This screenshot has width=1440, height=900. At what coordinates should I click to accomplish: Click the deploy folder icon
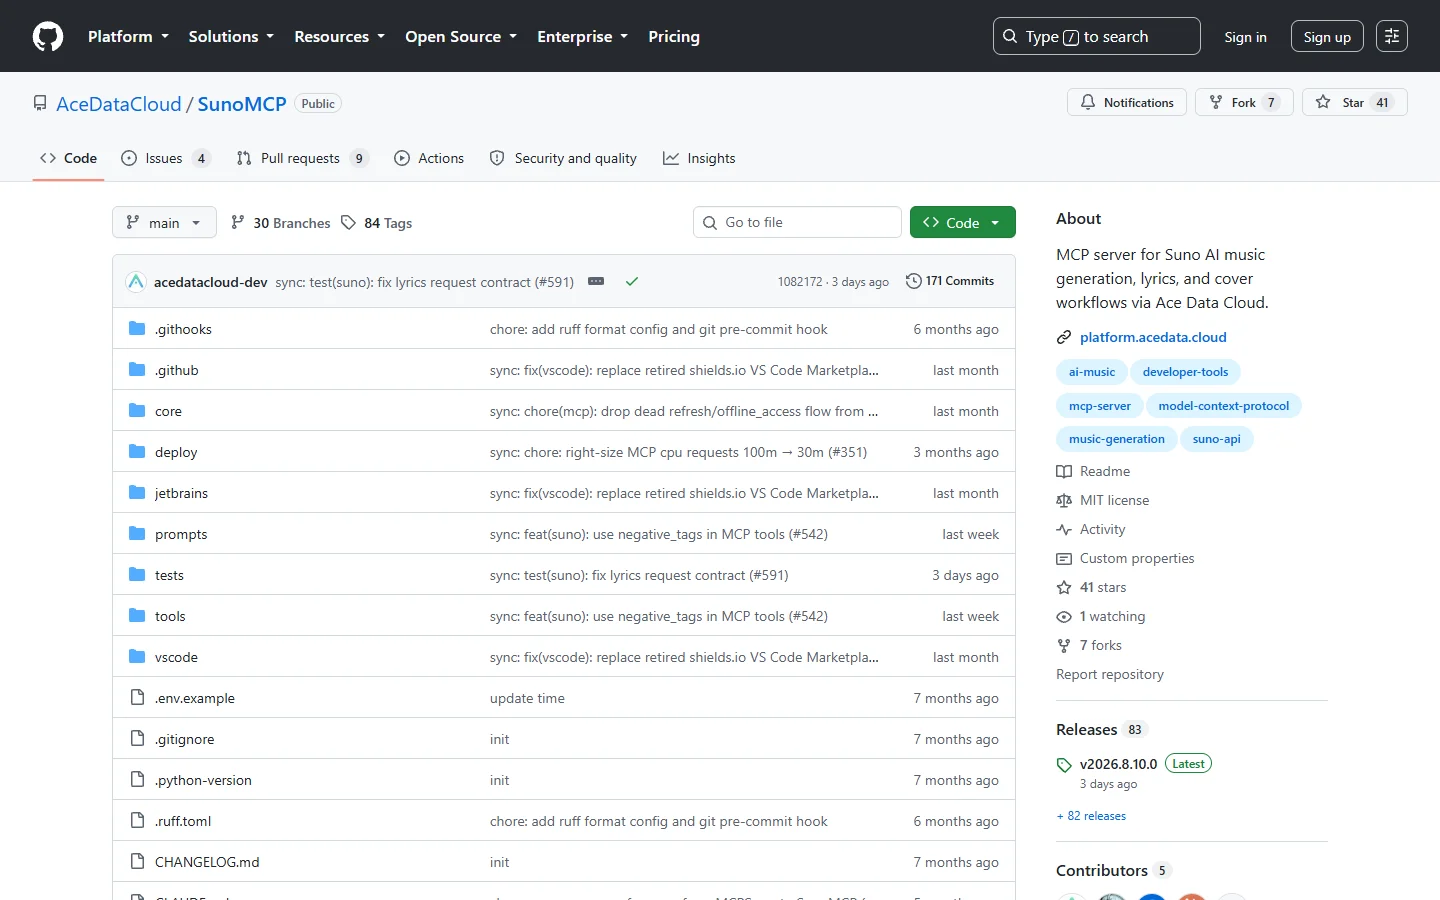click(137, 452)
